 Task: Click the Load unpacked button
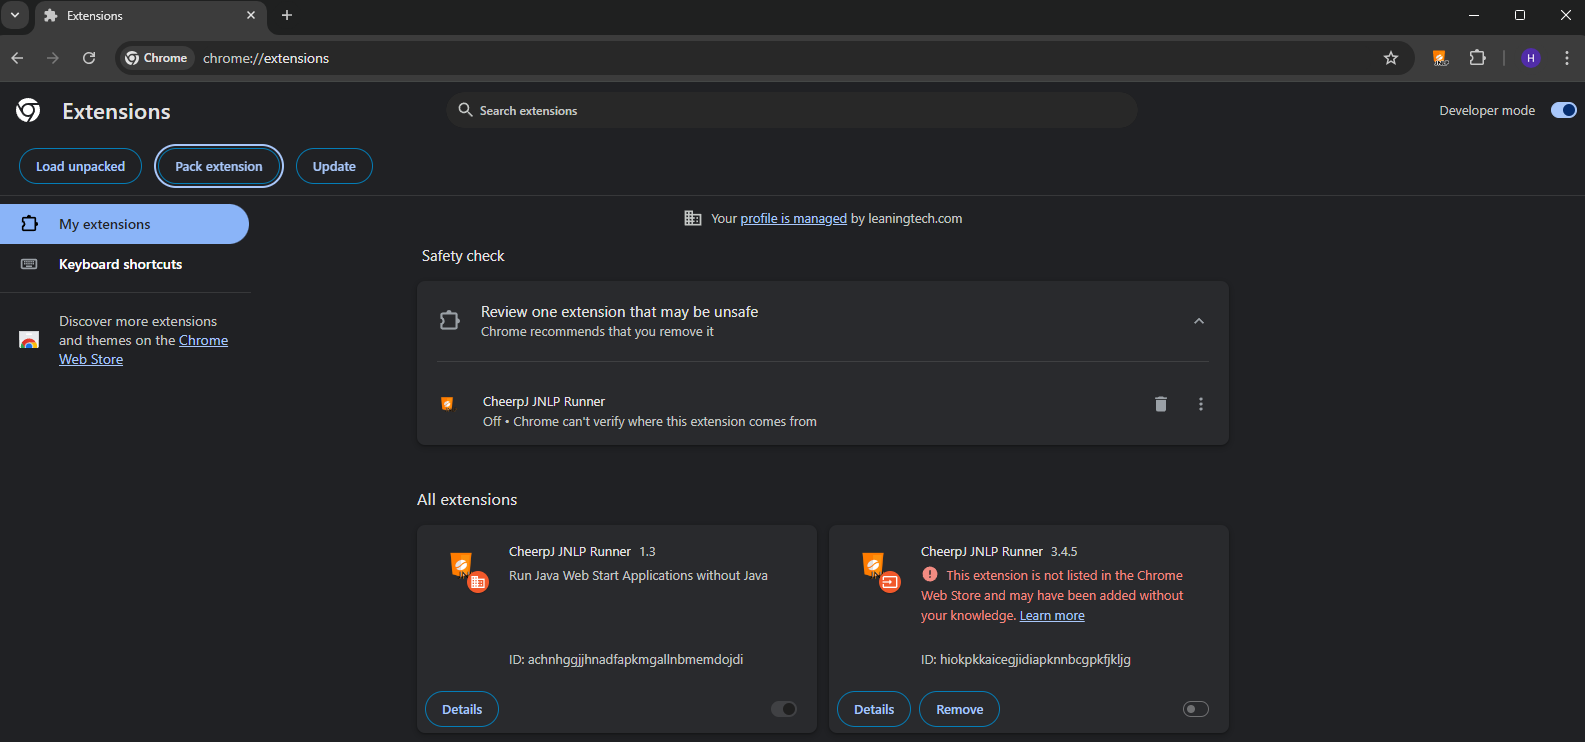pyautogui.click(x=80, y=166)
